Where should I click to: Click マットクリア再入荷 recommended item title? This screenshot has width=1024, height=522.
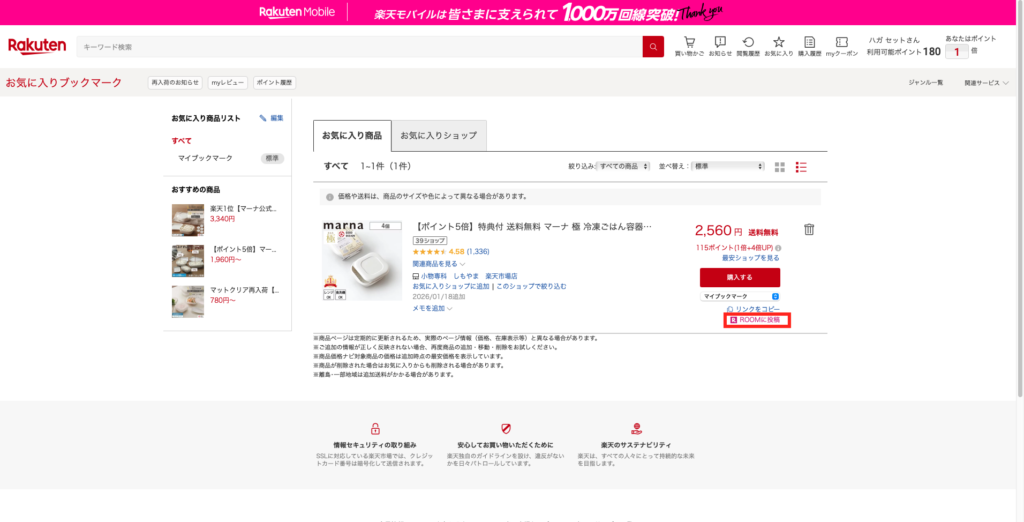245,290
